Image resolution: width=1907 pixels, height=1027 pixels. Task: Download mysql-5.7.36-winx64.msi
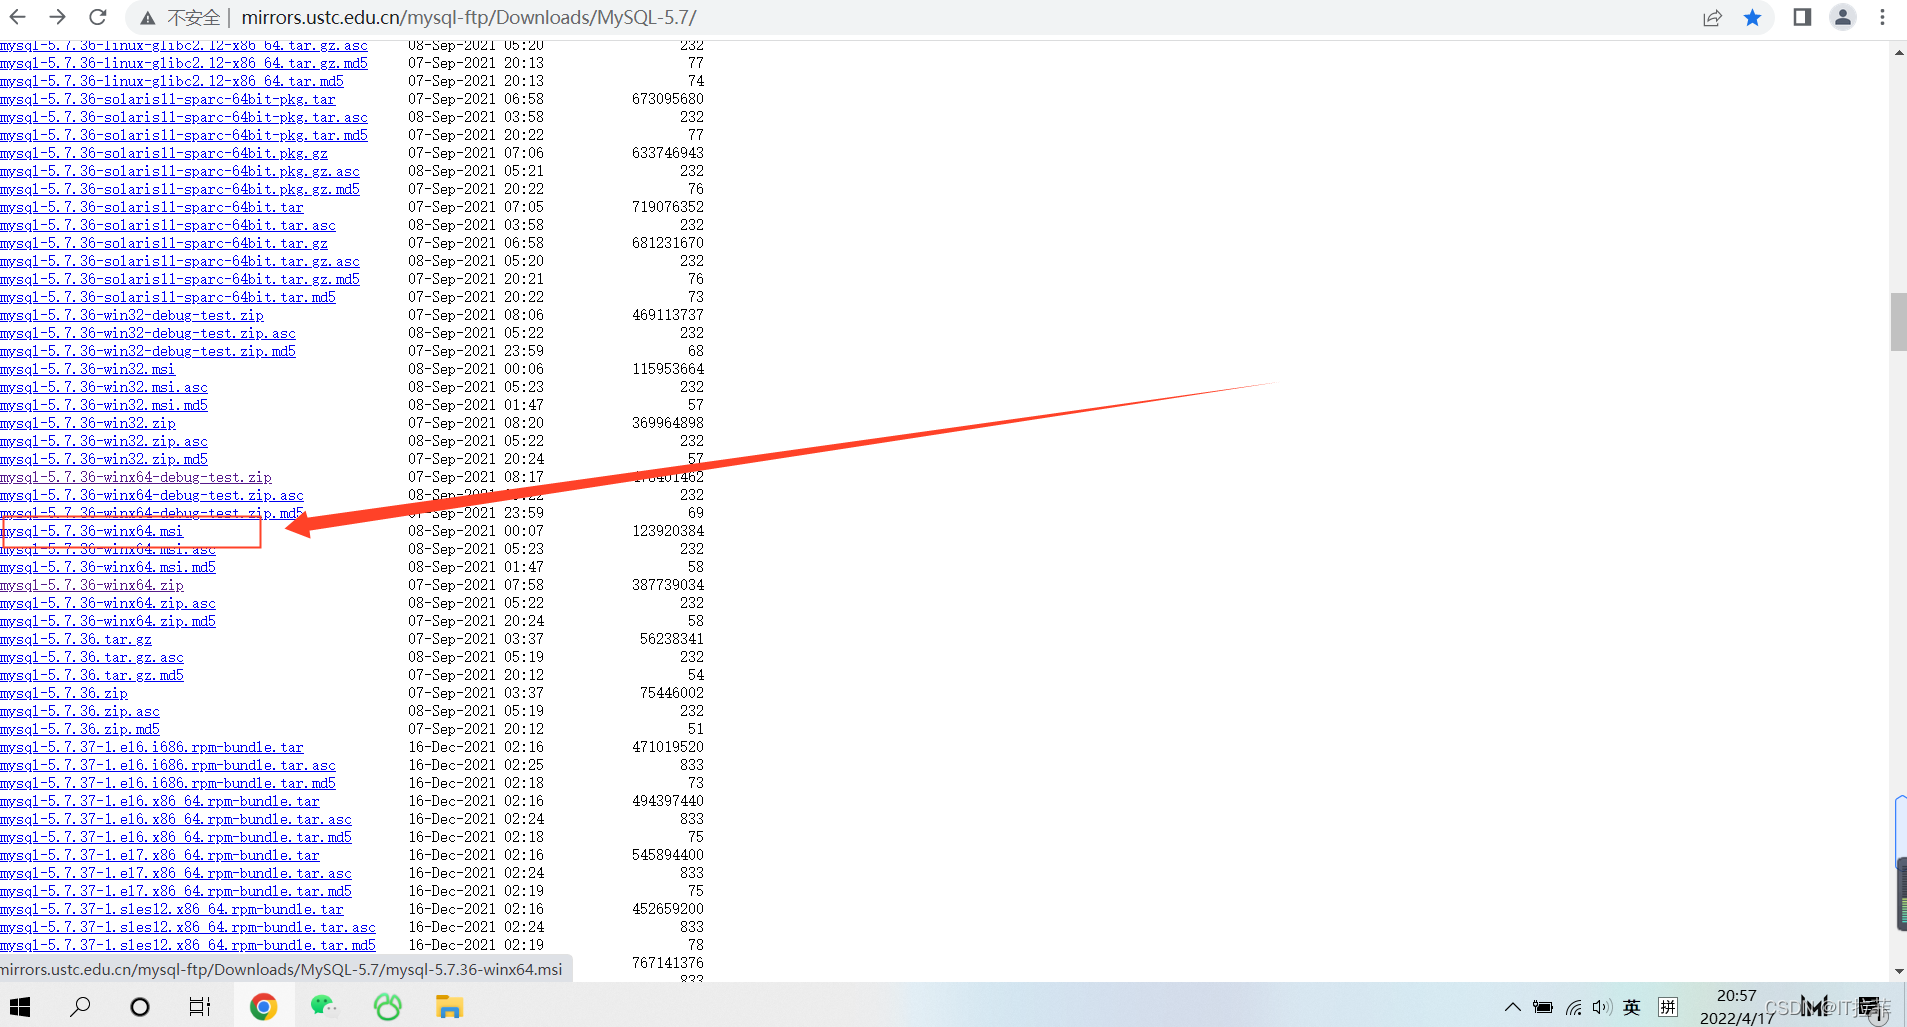[x=92, y=531]
